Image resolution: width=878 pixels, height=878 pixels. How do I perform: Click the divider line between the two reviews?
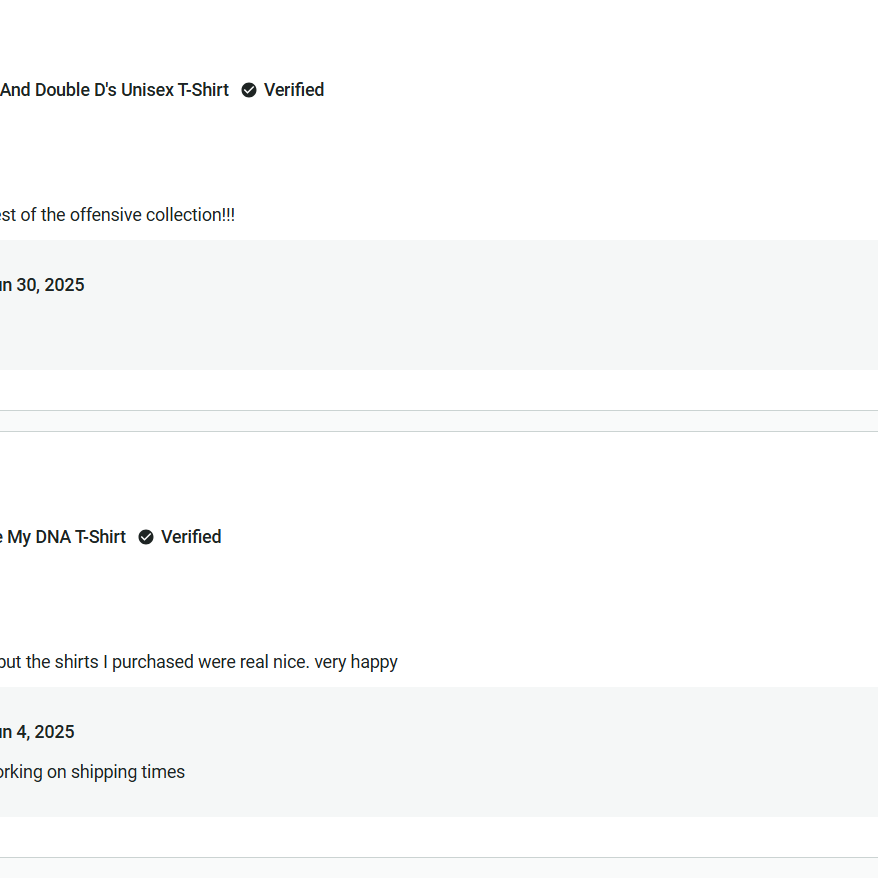[x=439, y=411]
